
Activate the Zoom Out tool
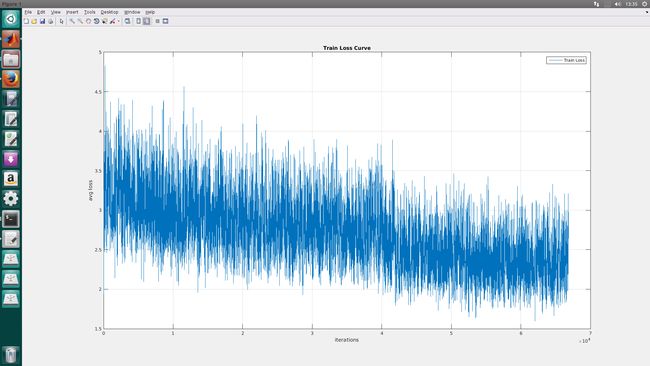click(80, 21)
